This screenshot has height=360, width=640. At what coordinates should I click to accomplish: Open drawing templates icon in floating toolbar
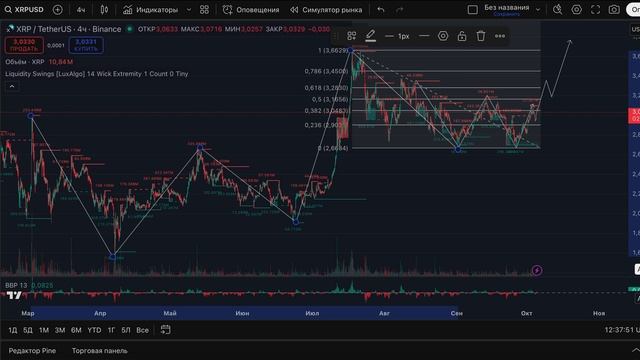pyautogui.click(x=351, y=36)
